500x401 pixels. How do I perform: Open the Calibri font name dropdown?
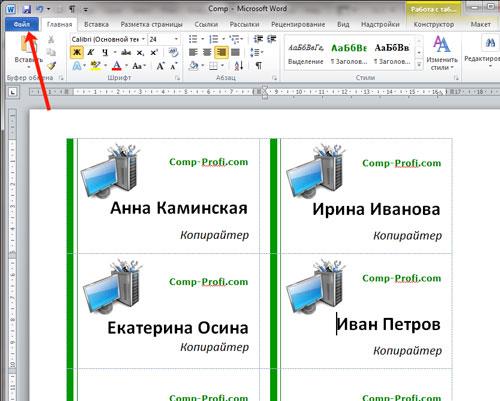[143, 39]
